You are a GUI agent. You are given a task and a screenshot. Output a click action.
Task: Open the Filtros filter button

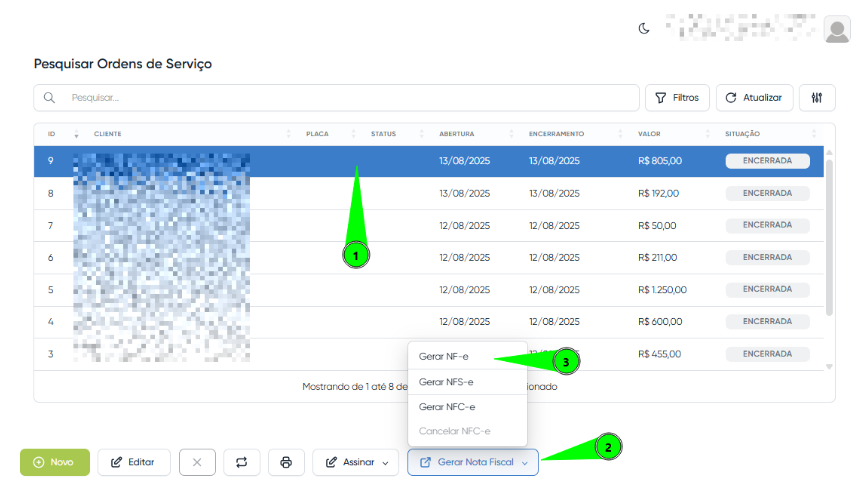point(677,98)
